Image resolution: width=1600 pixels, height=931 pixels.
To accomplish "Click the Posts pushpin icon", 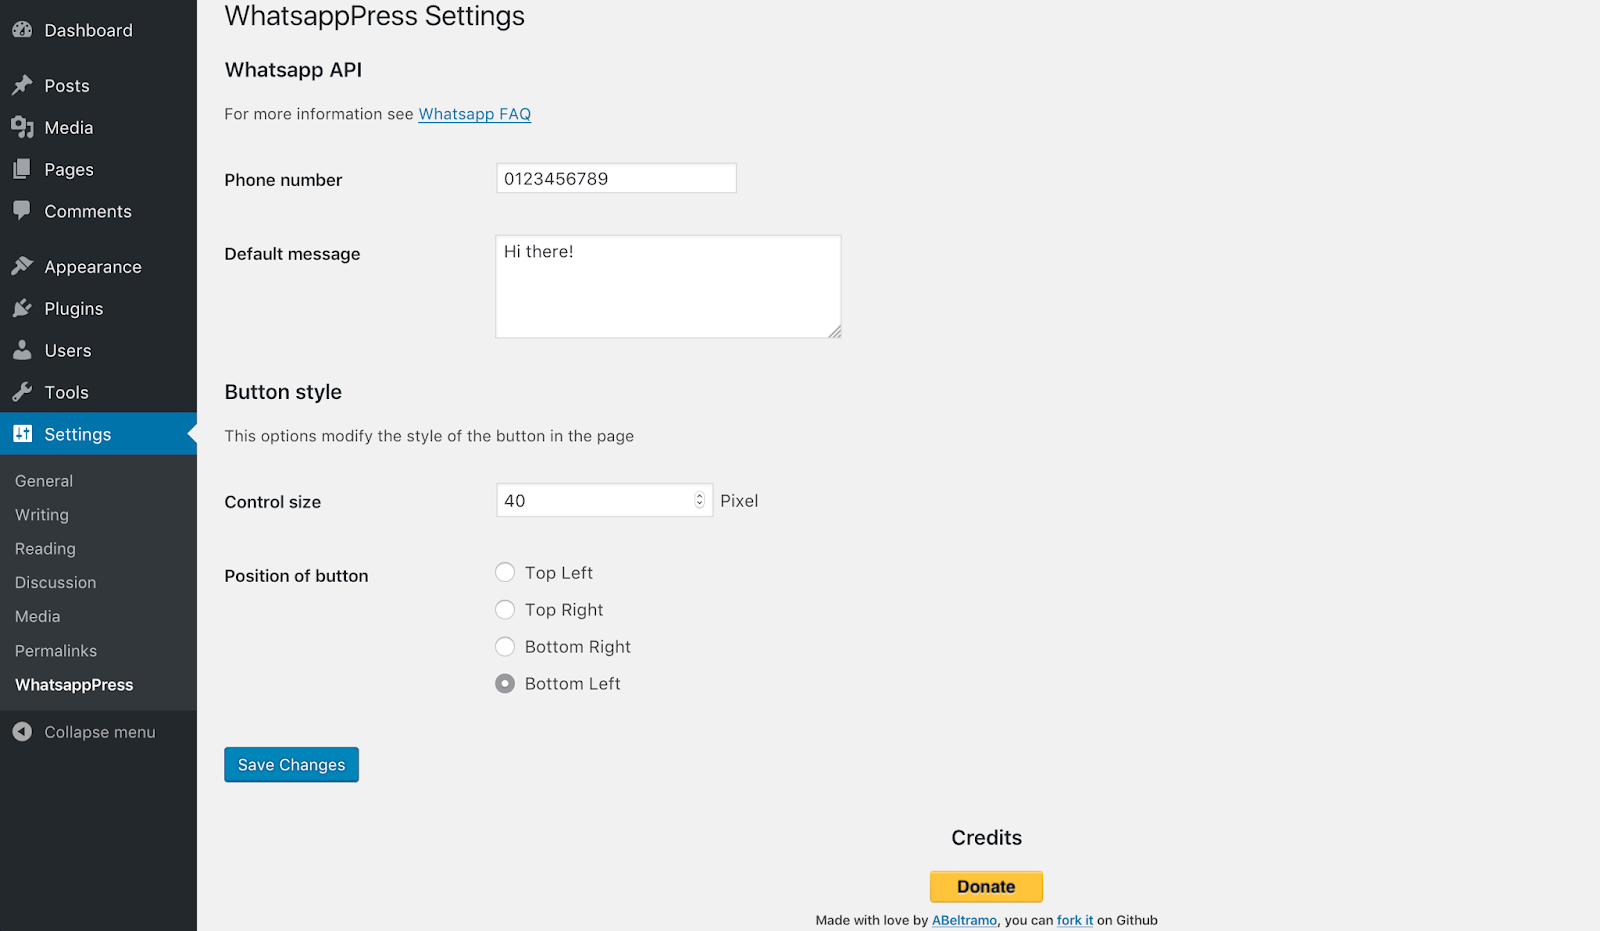I will pyautogui.click(x=22, y=85).
